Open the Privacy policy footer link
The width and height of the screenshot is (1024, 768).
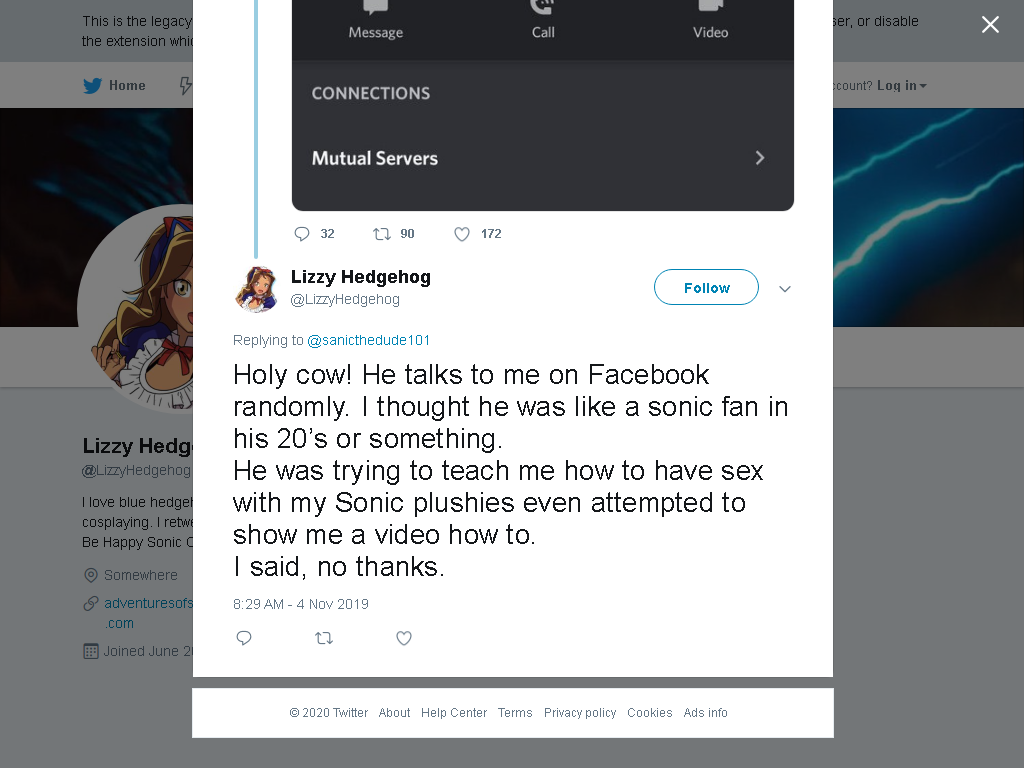pos(580,712)
